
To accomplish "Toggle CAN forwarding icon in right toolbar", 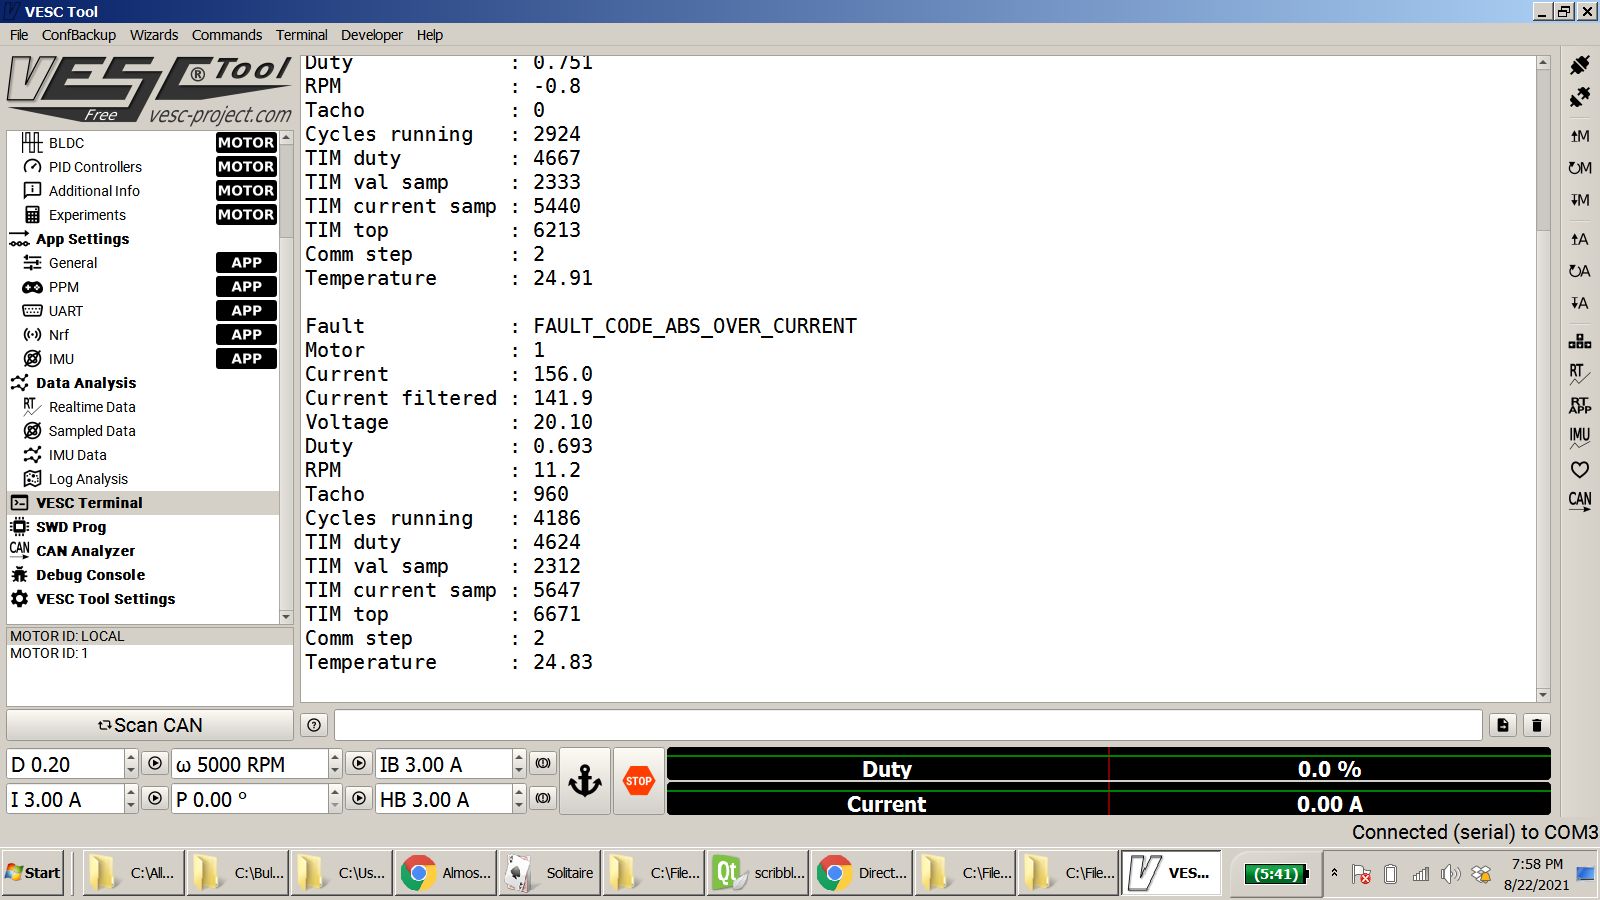I will coord(1579,501).
